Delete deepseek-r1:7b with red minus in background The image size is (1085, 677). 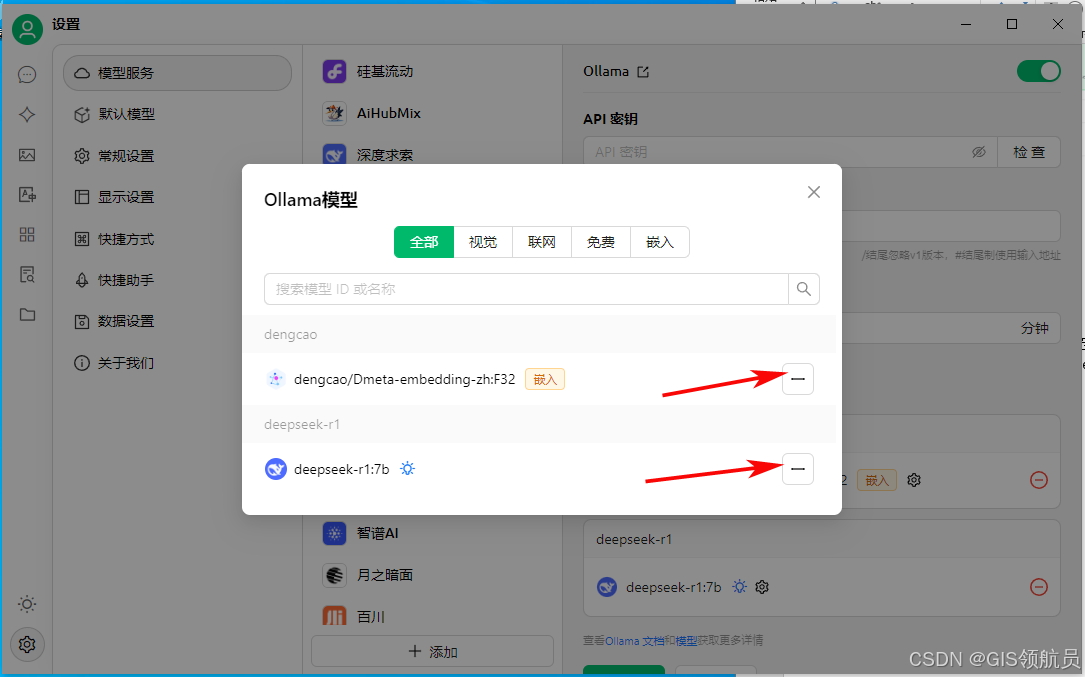(1039, 587)
